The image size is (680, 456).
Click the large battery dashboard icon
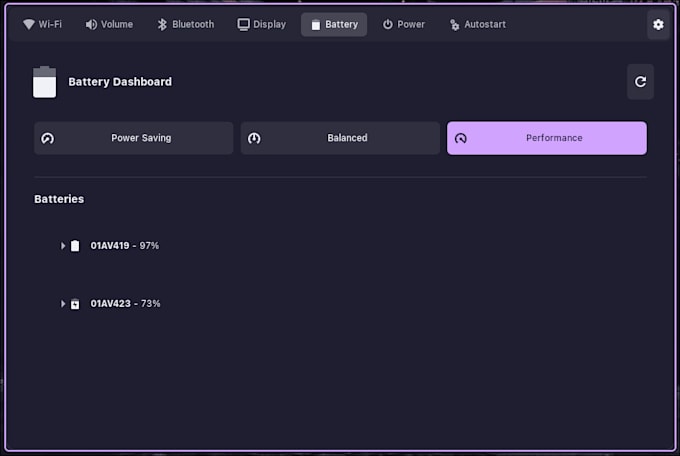[45, 82]
